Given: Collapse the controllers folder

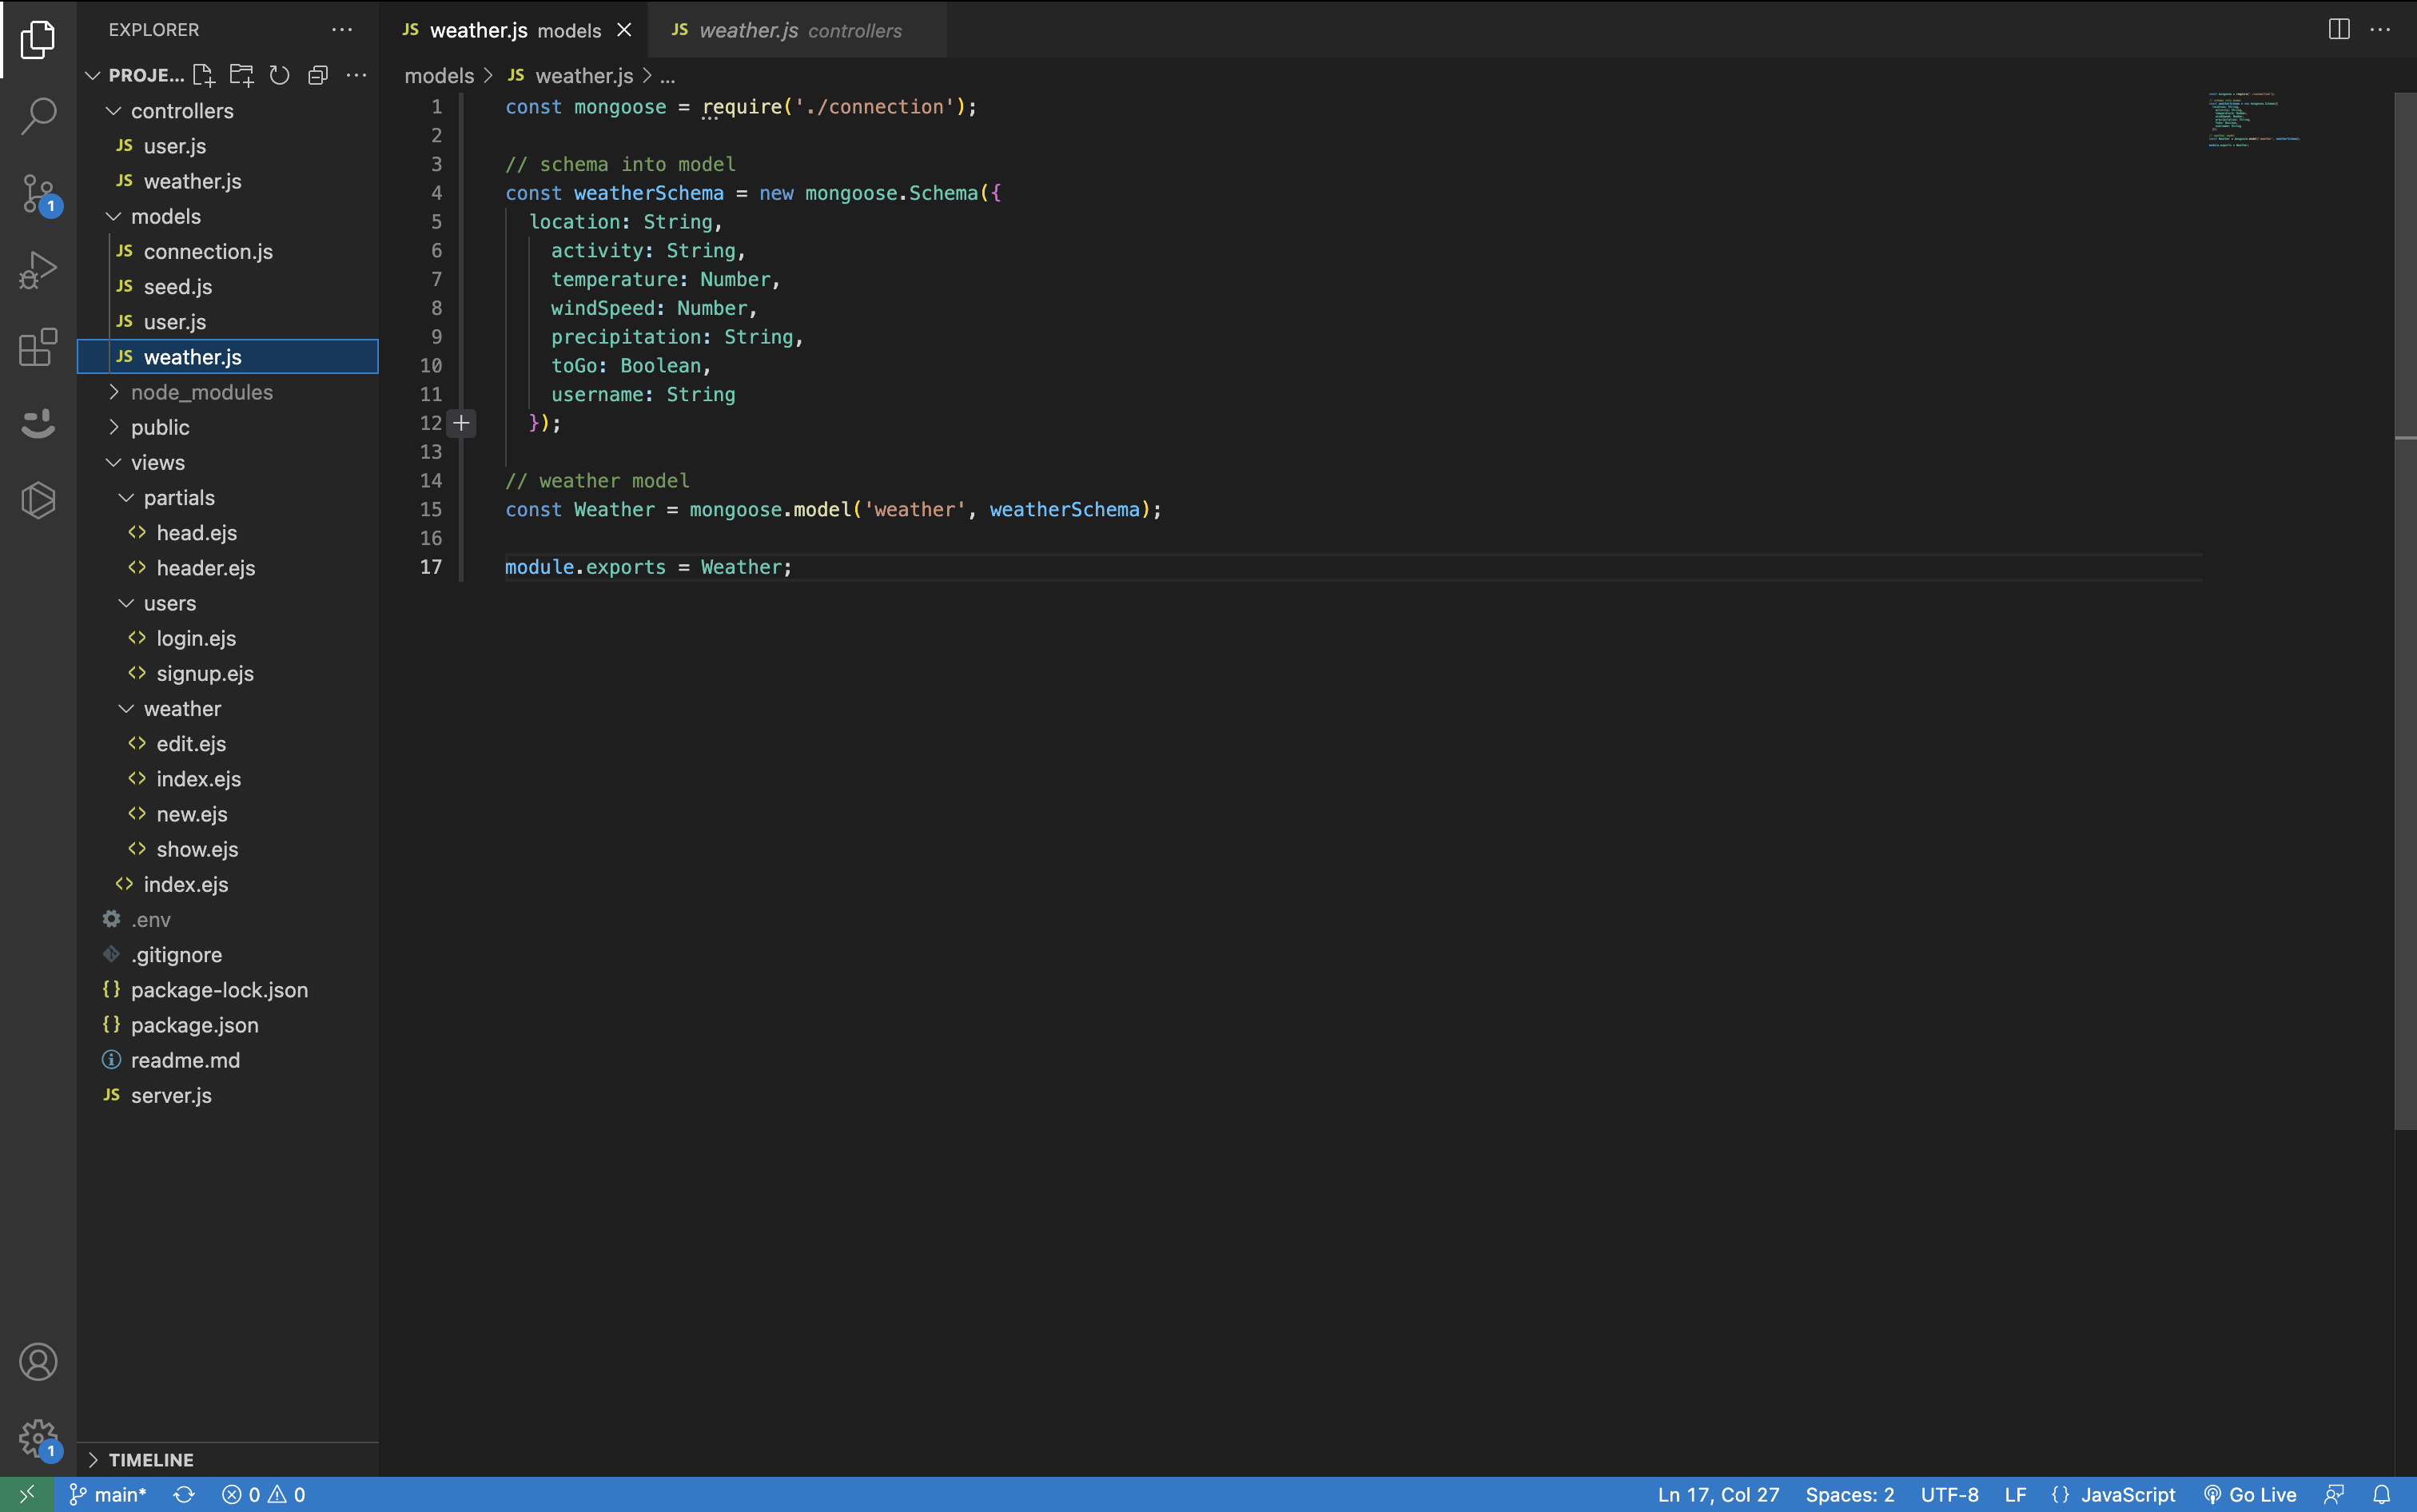Looking at the screenshot, I should [181, 111].
